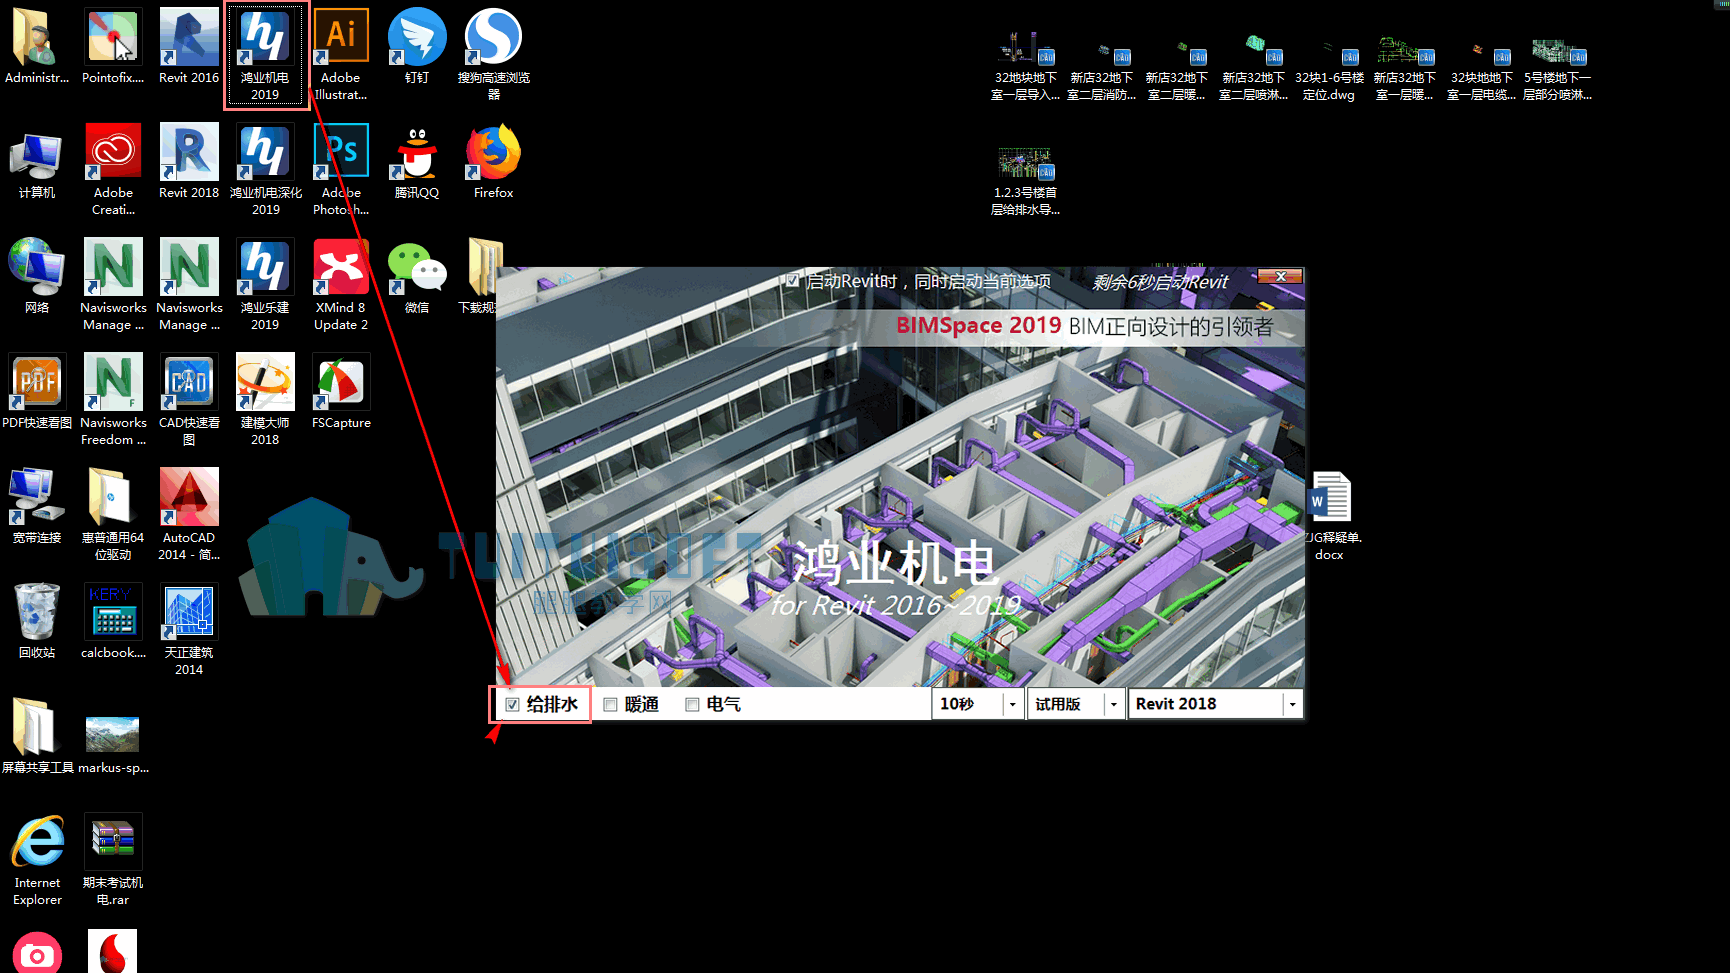Open Adobe Creative Cloud icon
The image size is (1730, 973).
point(113,169)
